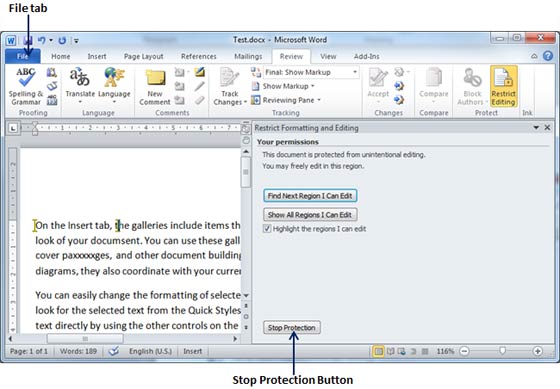Click the Word Count icon

tap(52, 100)
